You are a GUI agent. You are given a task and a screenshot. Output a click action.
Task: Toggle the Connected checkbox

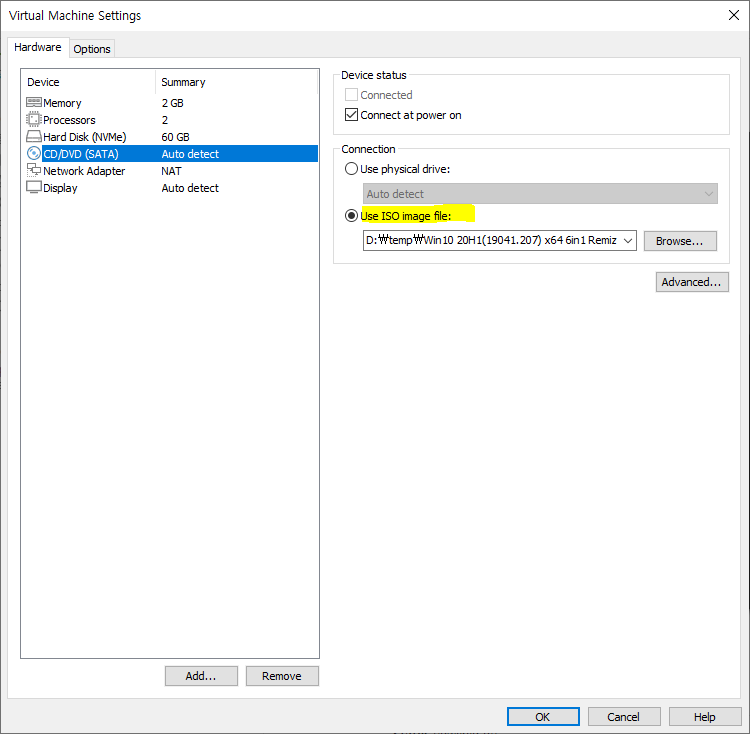351,95
